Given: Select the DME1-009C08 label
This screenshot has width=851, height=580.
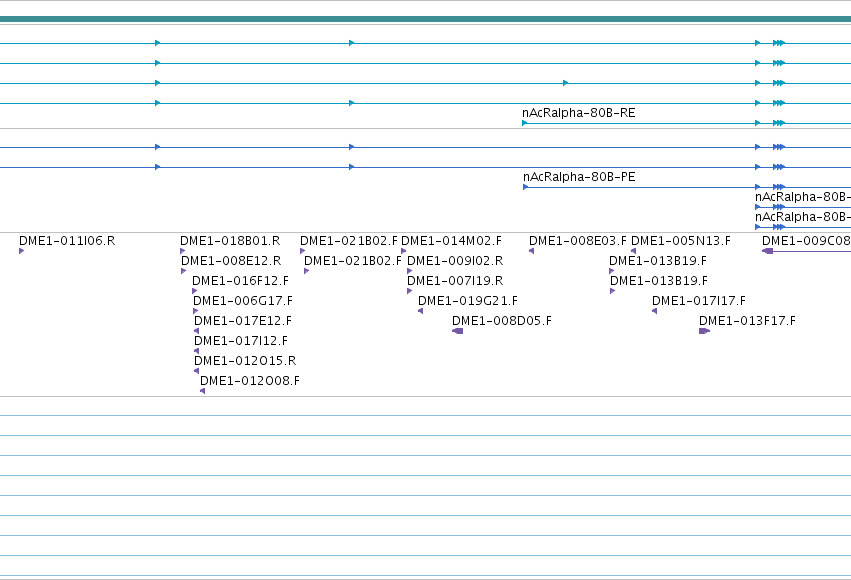Looking at the screenshot, I should tap(806, 241).
